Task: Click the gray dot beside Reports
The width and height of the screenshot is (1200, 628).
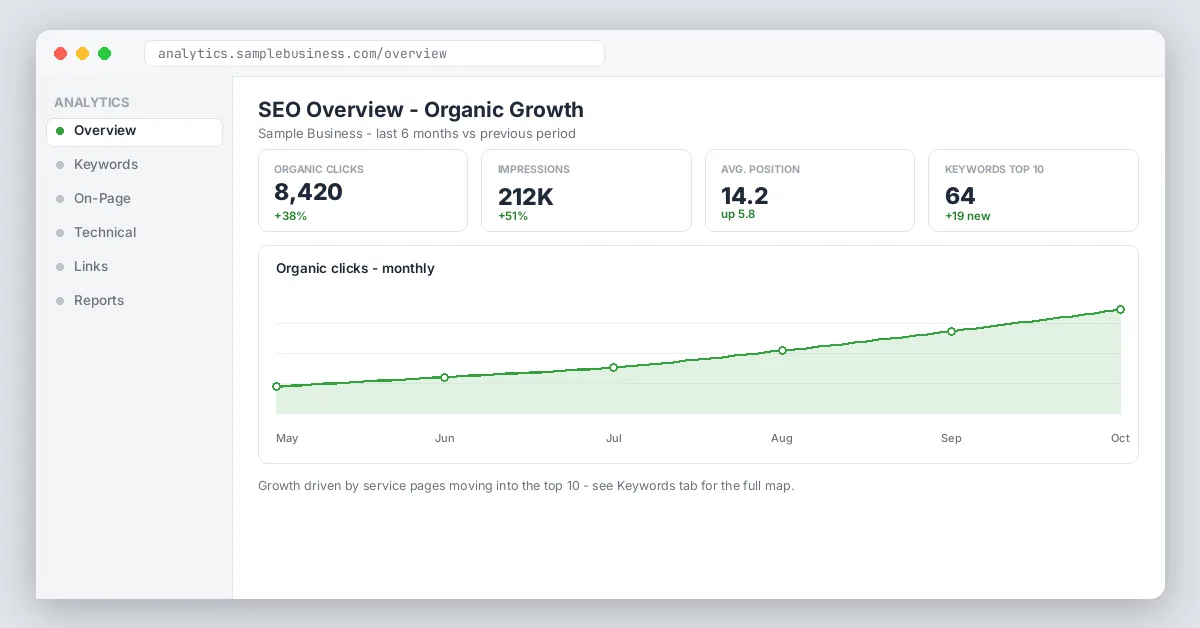Action: pyautogui.click(x=60, y=301)
